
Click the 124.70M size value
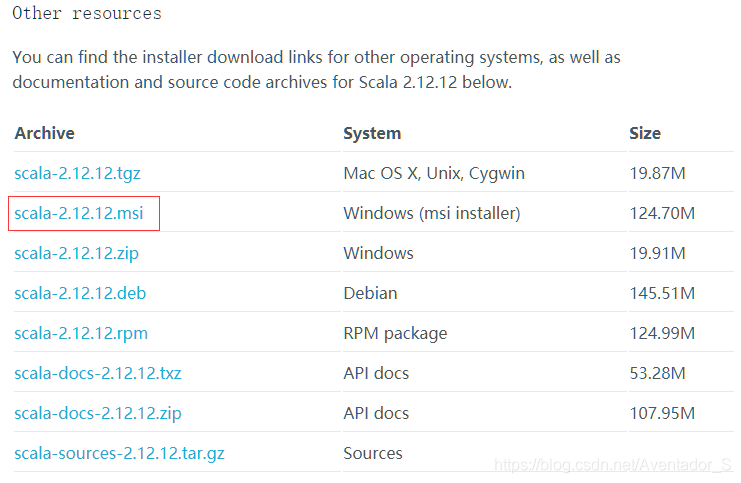click(662, 213)
